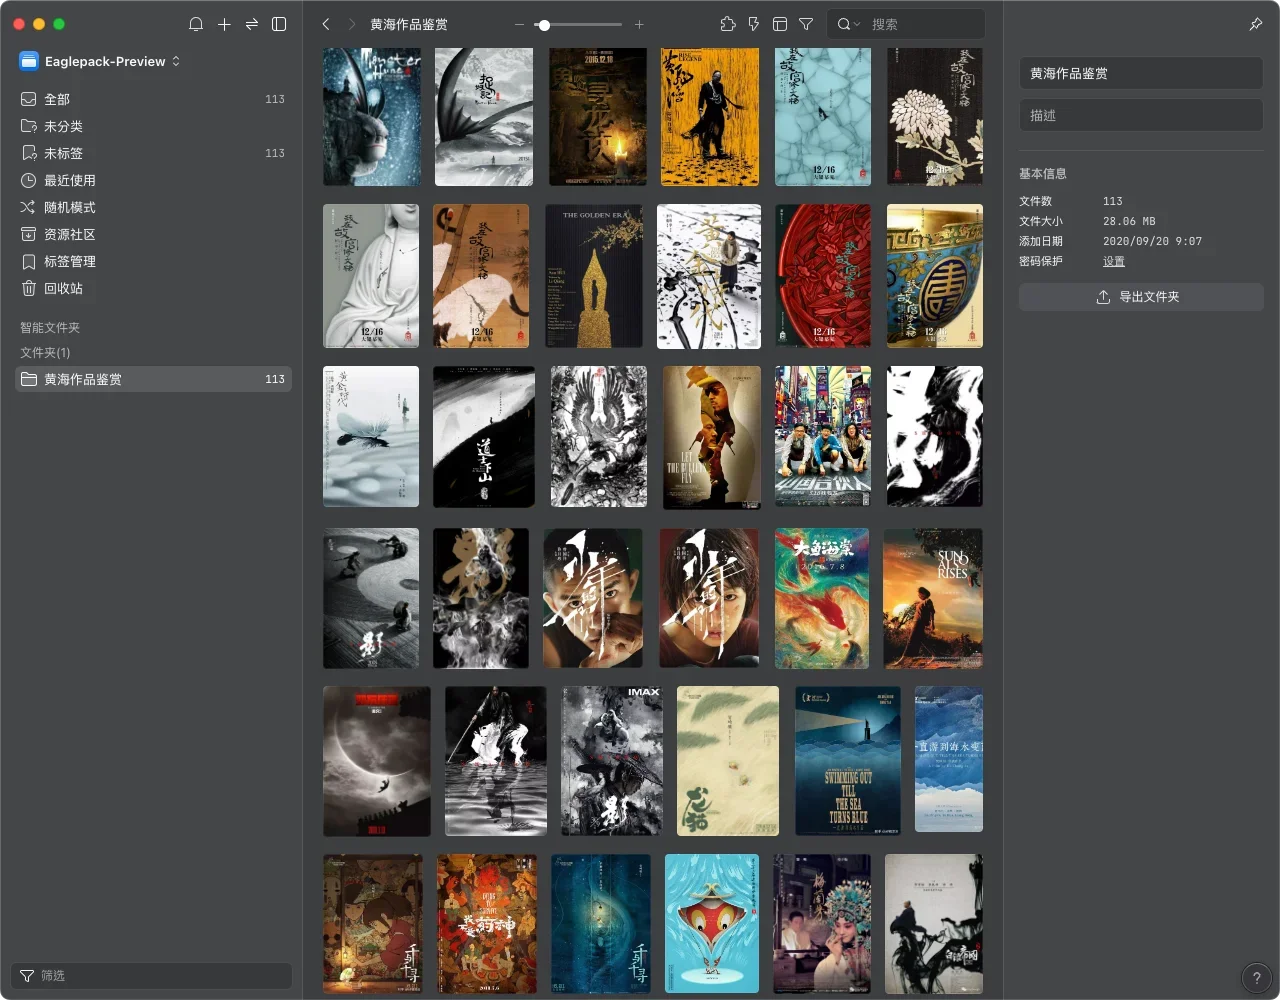Open the search options magnifier dropdown
Screen dimensions: 1280x1000
tap(848, 24)
